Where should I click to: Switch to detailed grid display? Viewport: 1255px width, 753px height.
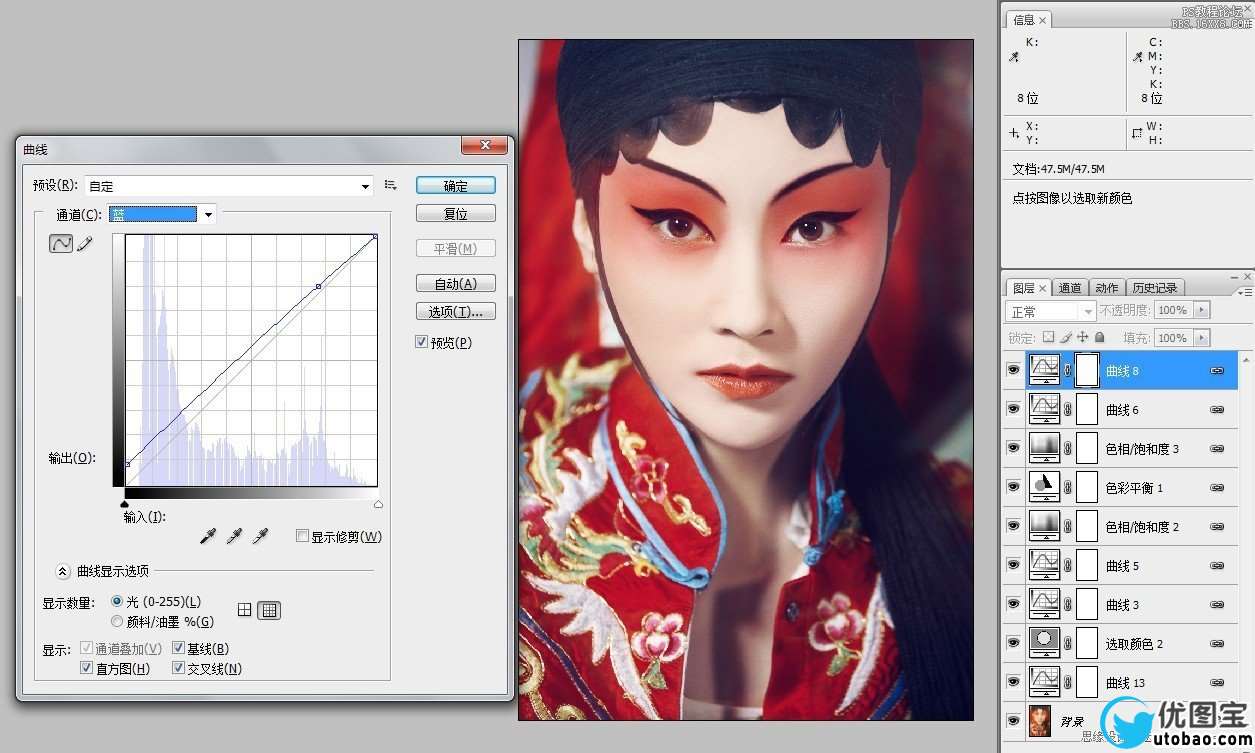pos(269,609)
